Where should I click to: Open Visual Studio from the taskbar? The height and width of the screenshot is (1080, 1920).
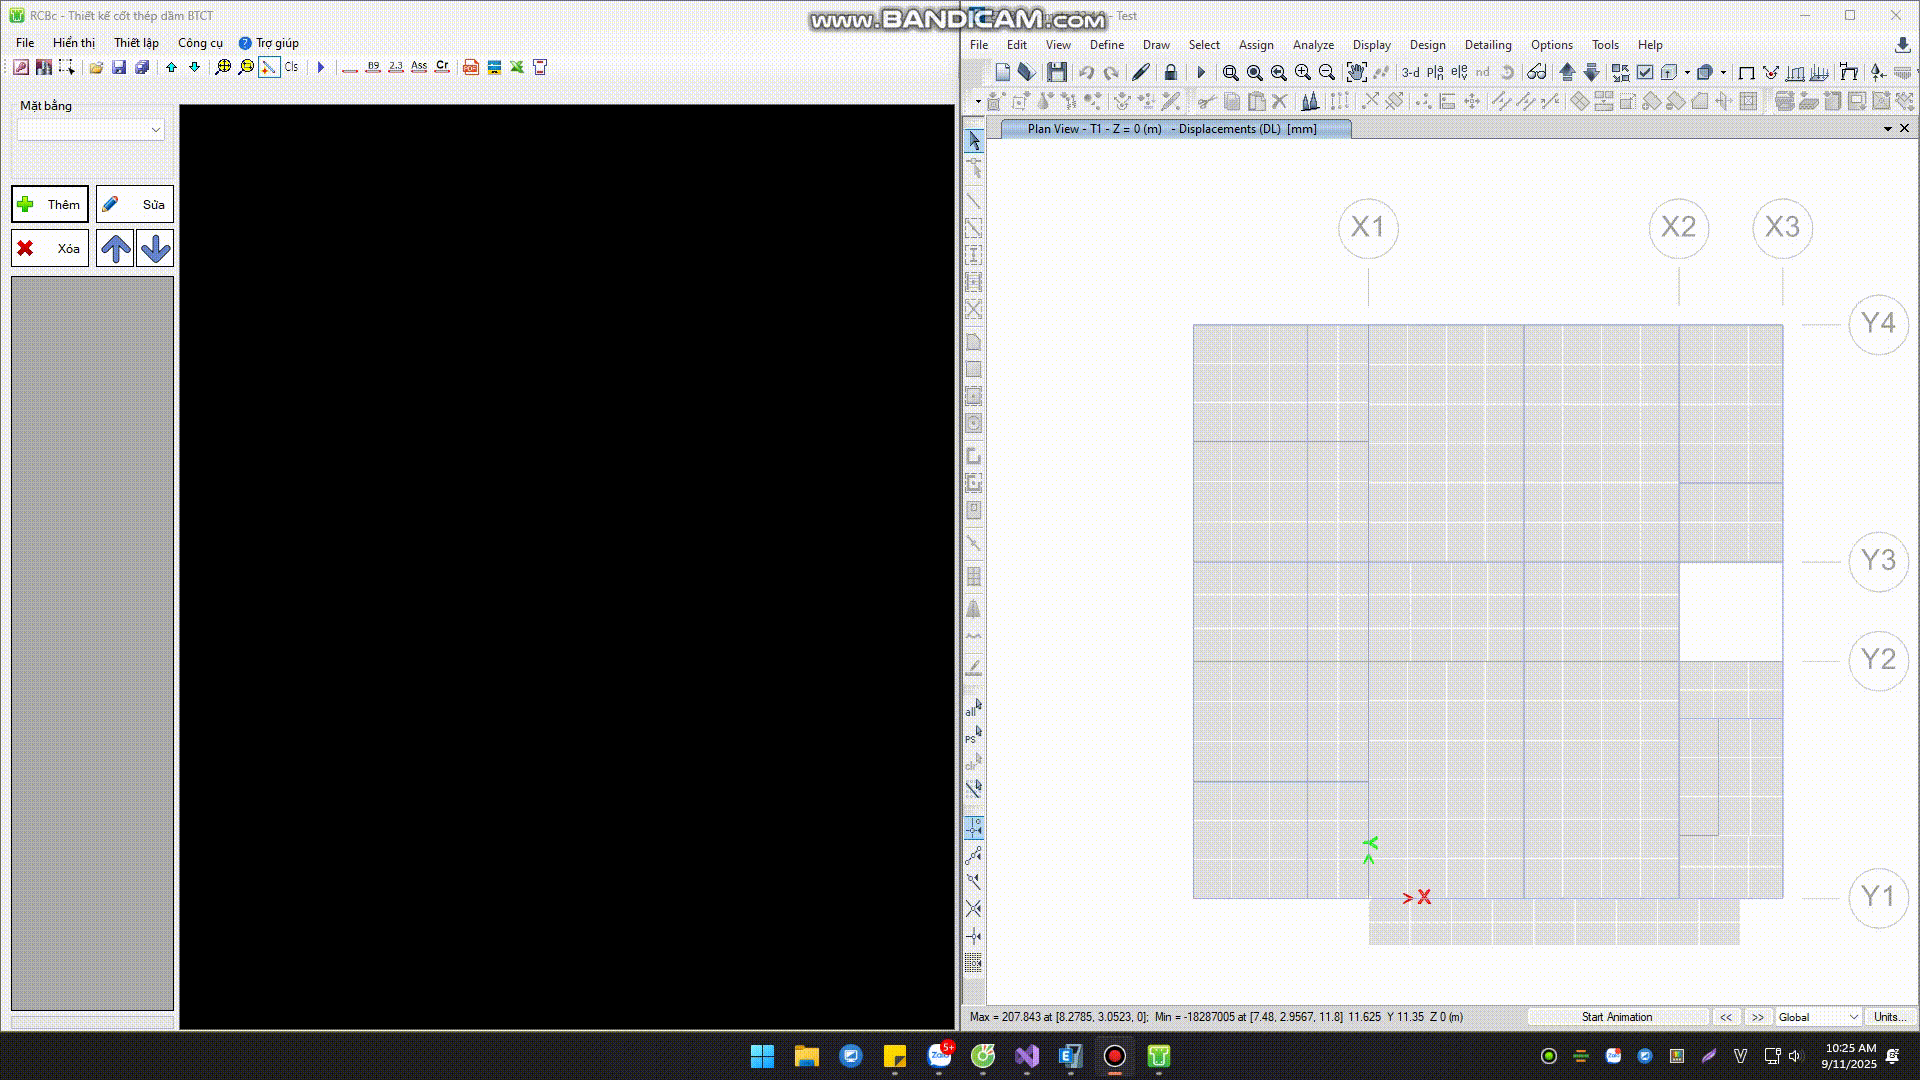(1027, 1056)
